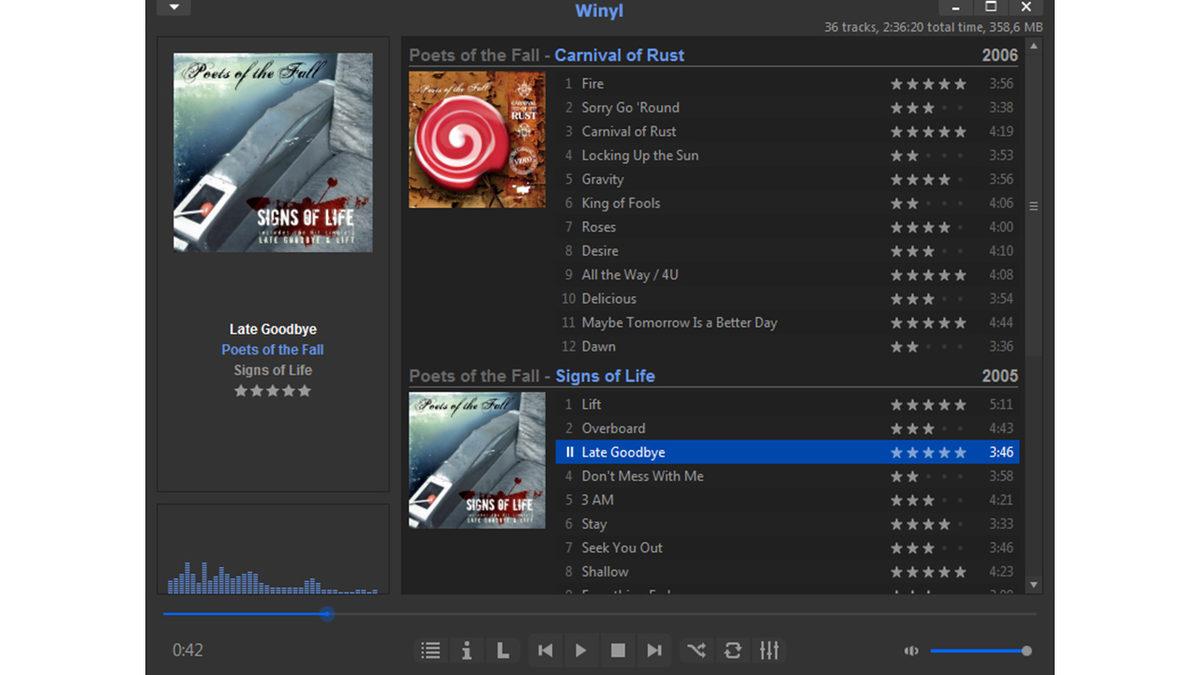Screen dimensions: 1200x675
Task: Open lyrics using the L icon
Action: [503, 650]
